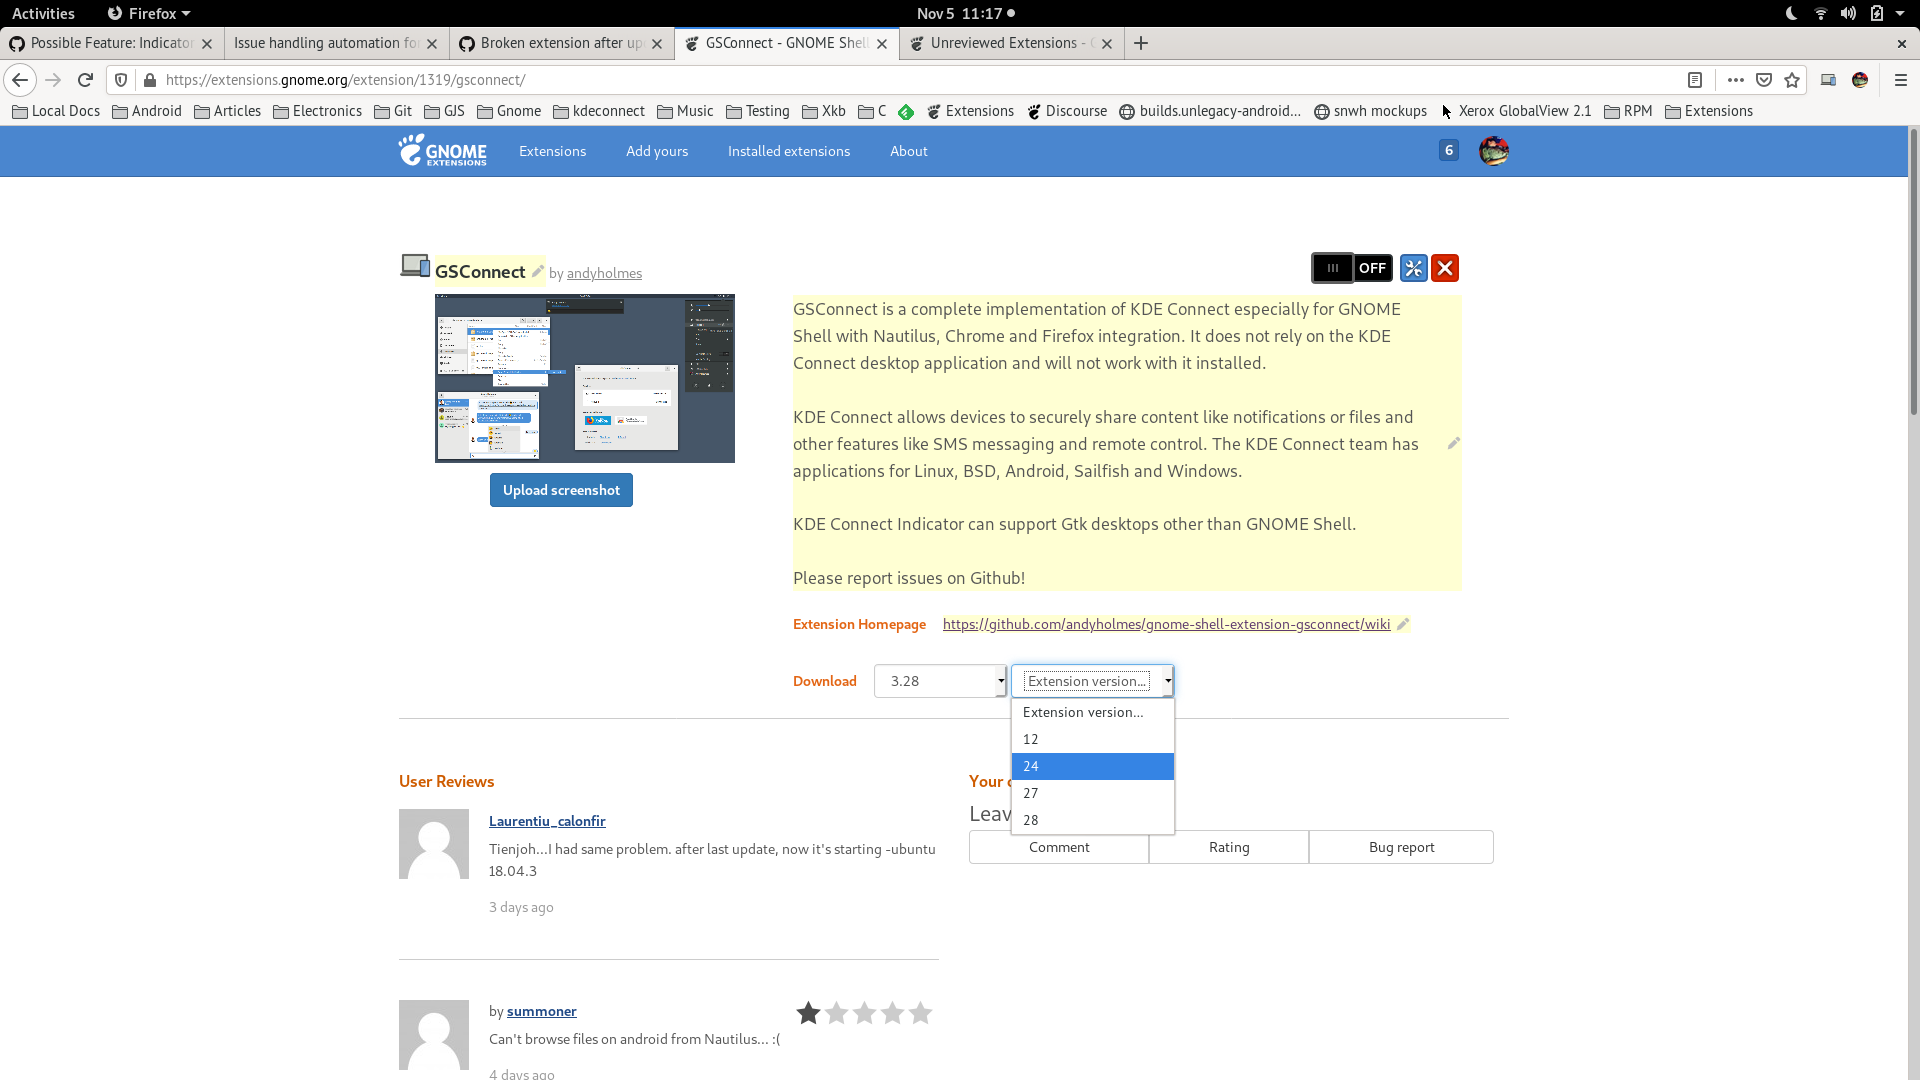Open the Firefox hamburger menu
Viewport: 1920px width, 1080px height.
pos(1902,80)
